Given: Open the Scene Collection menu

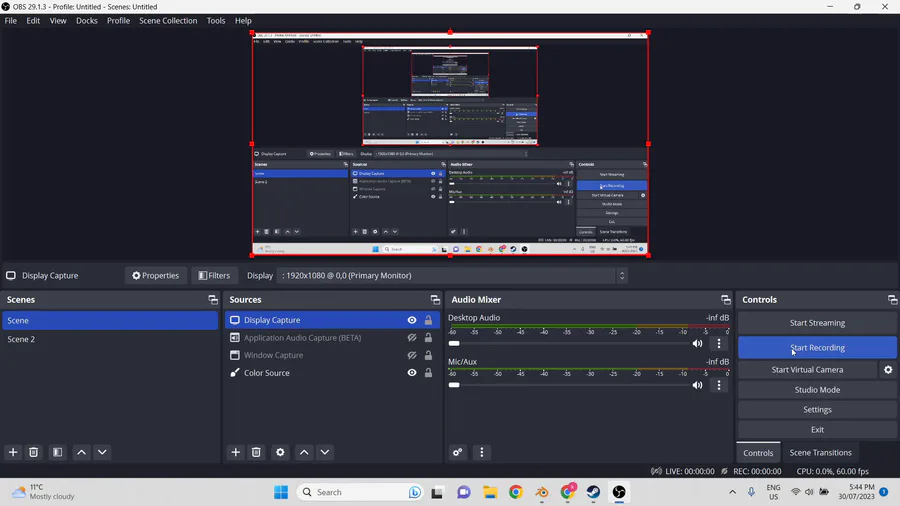Looking at the screenshot, I should click(x=168, y=21).
